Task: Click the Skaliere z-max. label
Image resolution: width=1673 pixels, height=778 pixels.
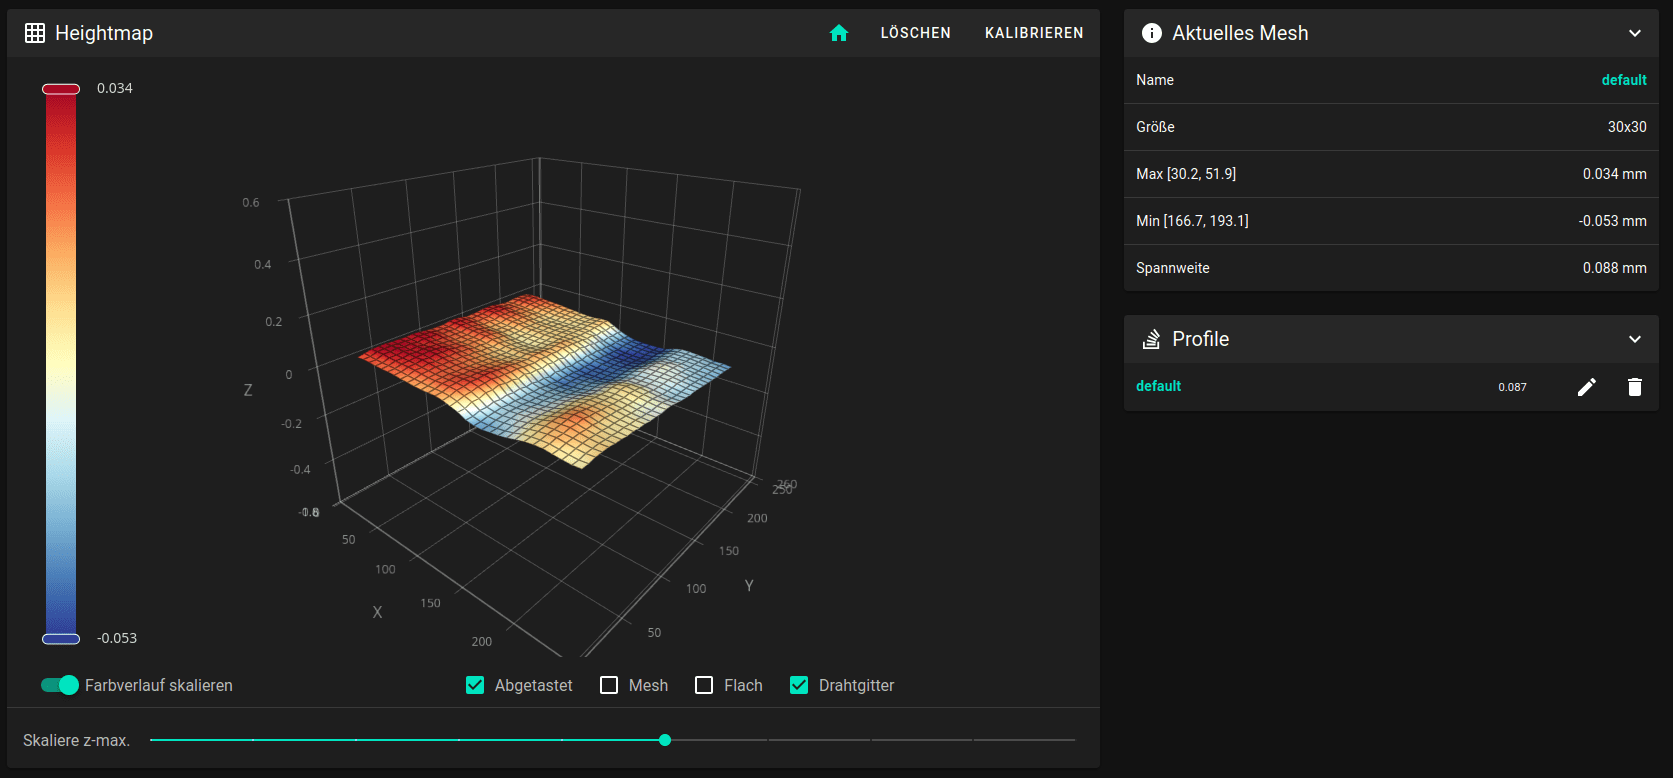Action: tap(77, 740)
